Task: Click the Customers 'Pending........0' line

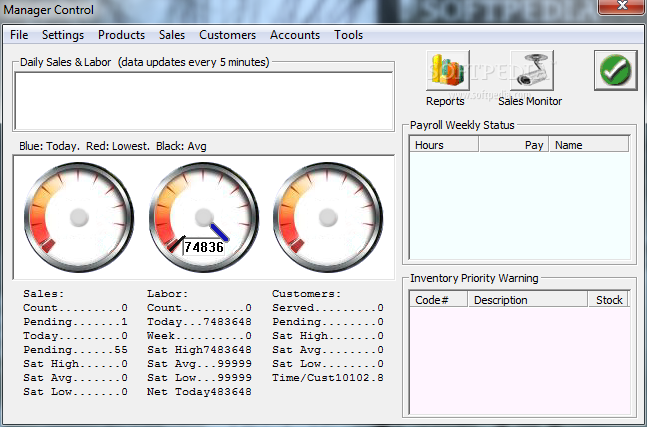Action: click(328, 322)
